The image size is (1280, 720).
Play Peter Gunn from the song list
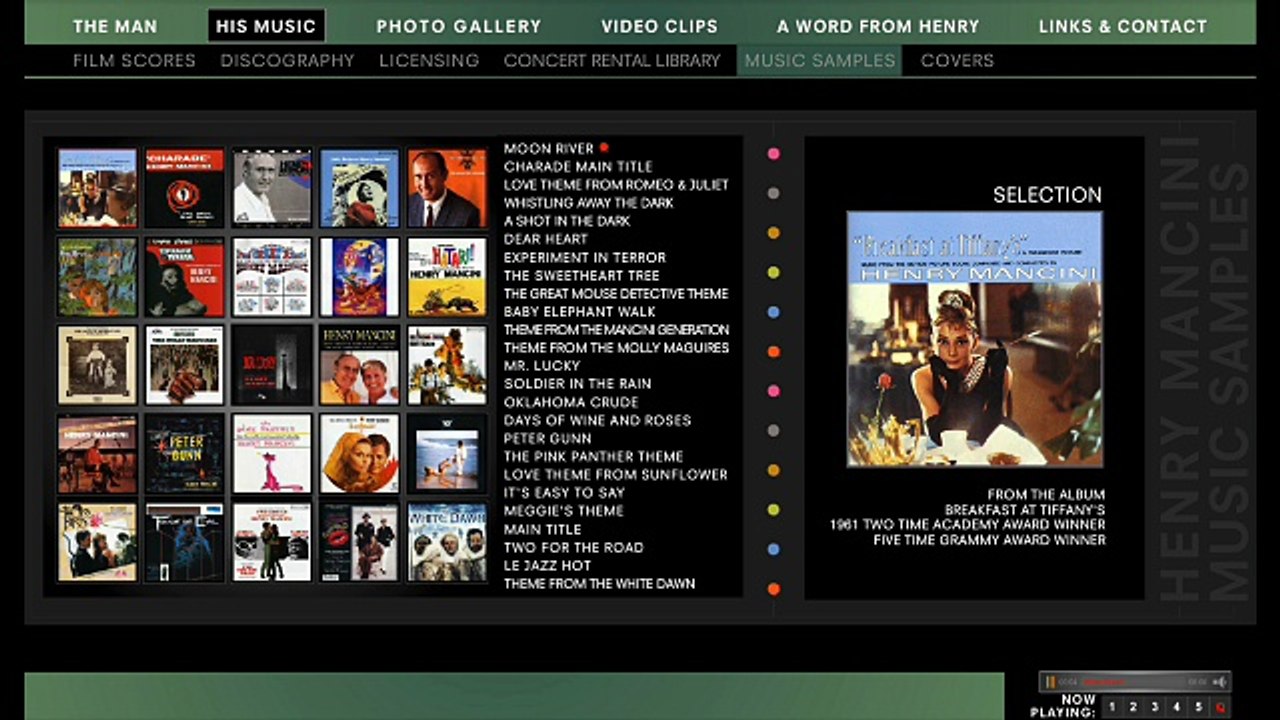coord(548,438)
